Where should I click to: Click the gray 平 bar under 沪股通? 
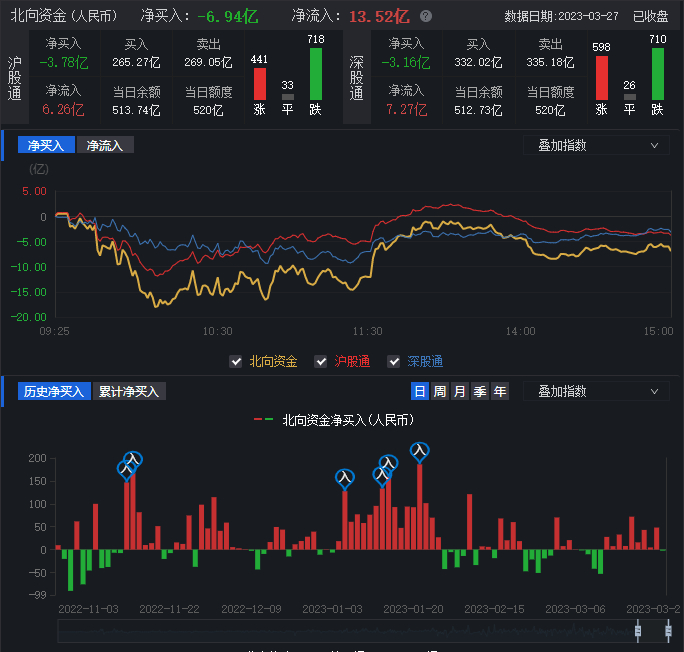pyautogui.click(x=288, y=96)
